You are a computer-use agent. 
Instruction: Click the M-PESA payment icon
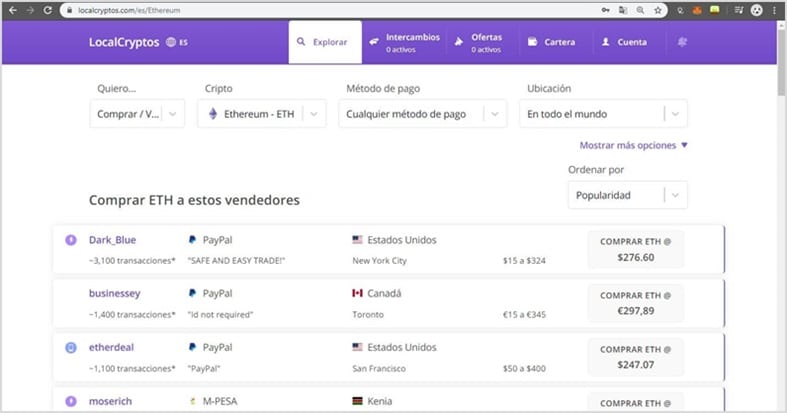tap(192, 401)
